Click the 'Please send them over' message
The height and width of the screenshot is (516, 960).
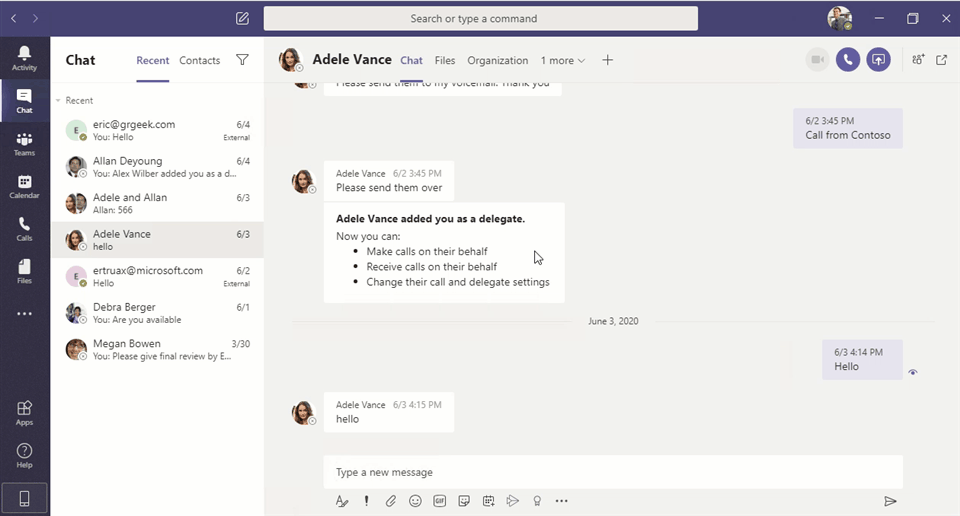point(389,181)
